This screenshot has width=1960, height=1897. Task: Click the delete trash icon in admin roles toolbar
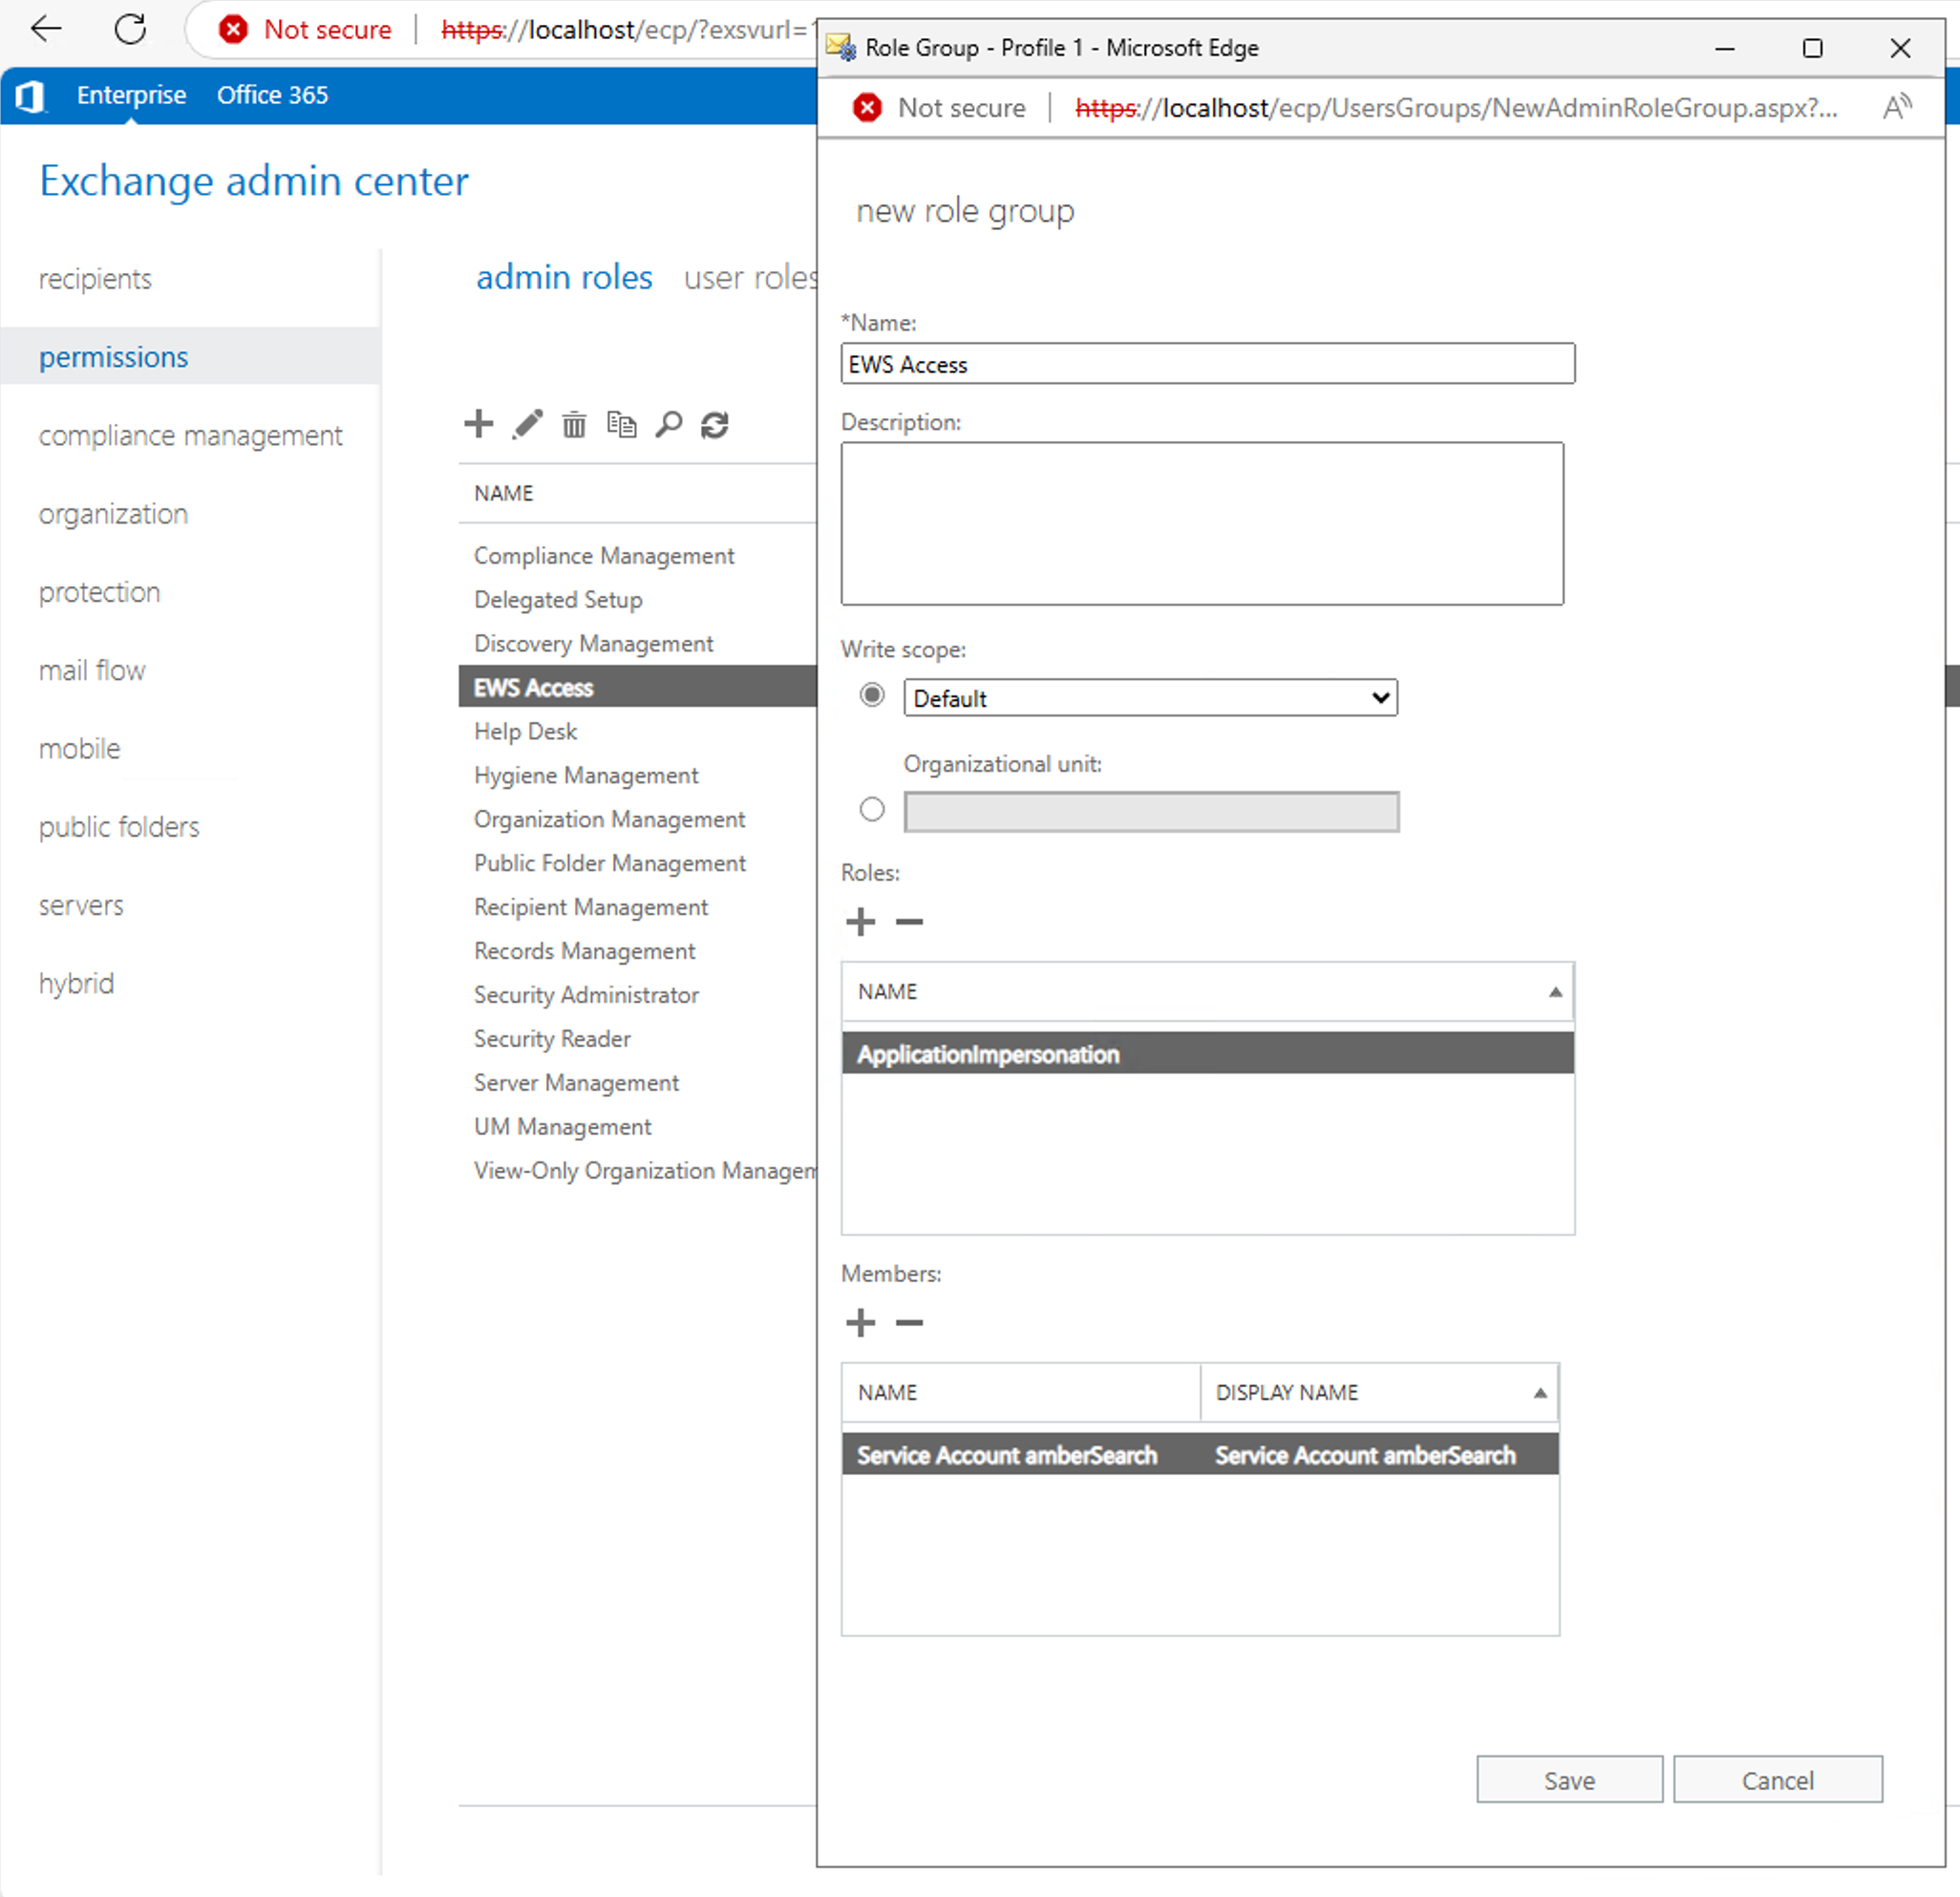click(x=574, y=425)
